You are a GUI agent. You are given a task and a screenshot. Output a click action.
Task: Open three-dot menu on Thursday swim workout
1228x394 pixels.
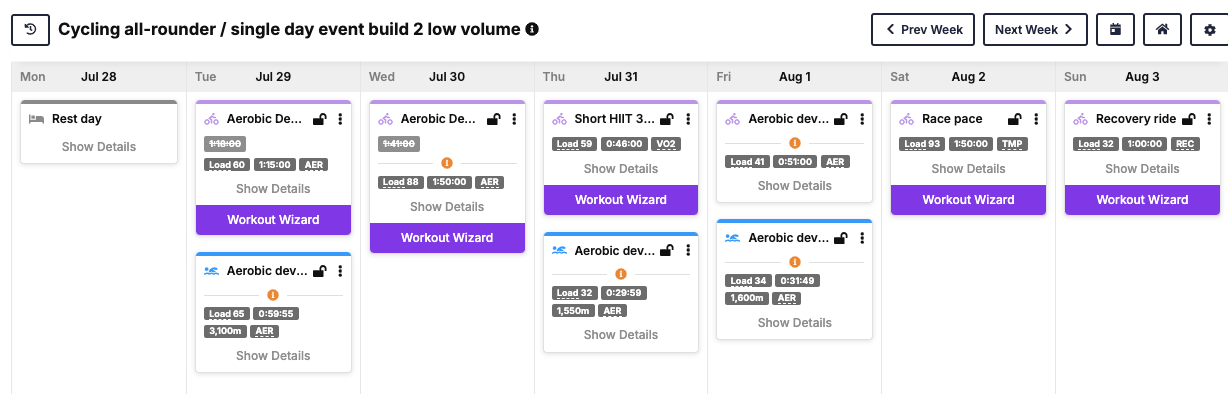688,250
